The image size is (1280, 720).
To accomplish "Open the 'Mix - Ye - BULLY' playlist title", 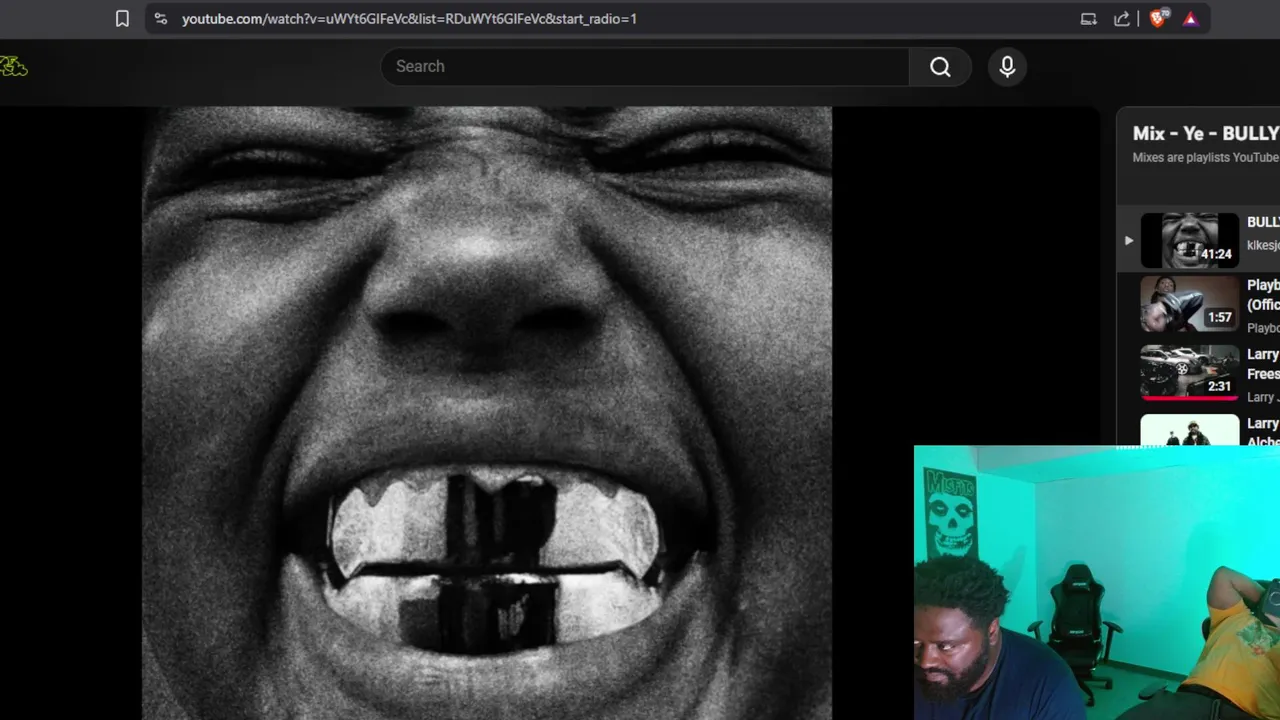I will 1206,133.
